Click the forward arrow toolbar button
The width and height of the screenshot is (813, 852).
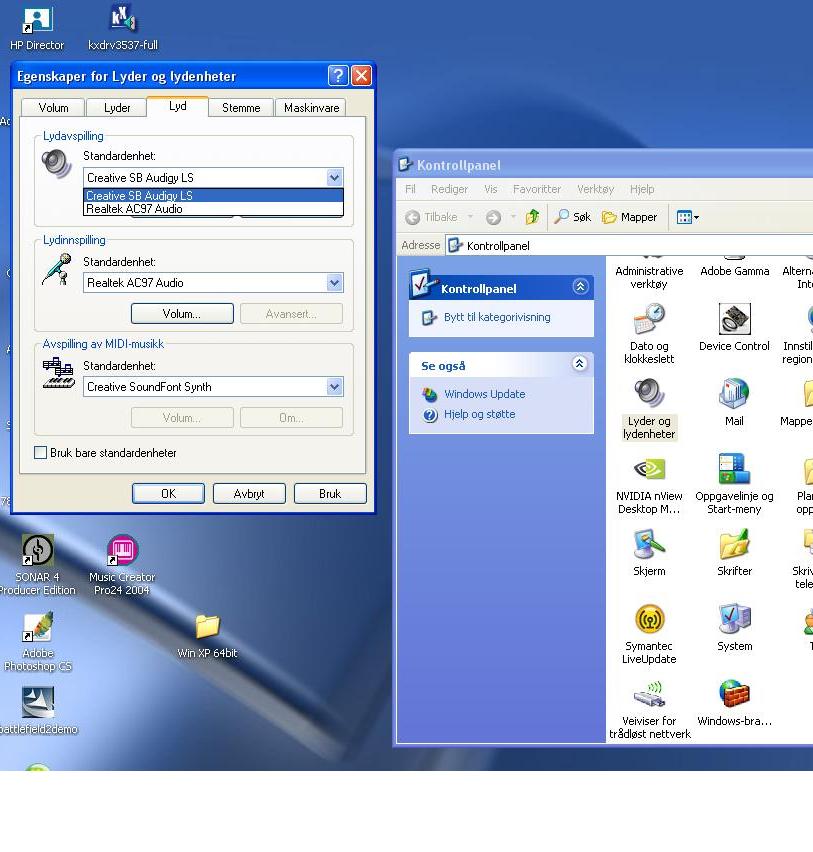[x=493, y=217]
